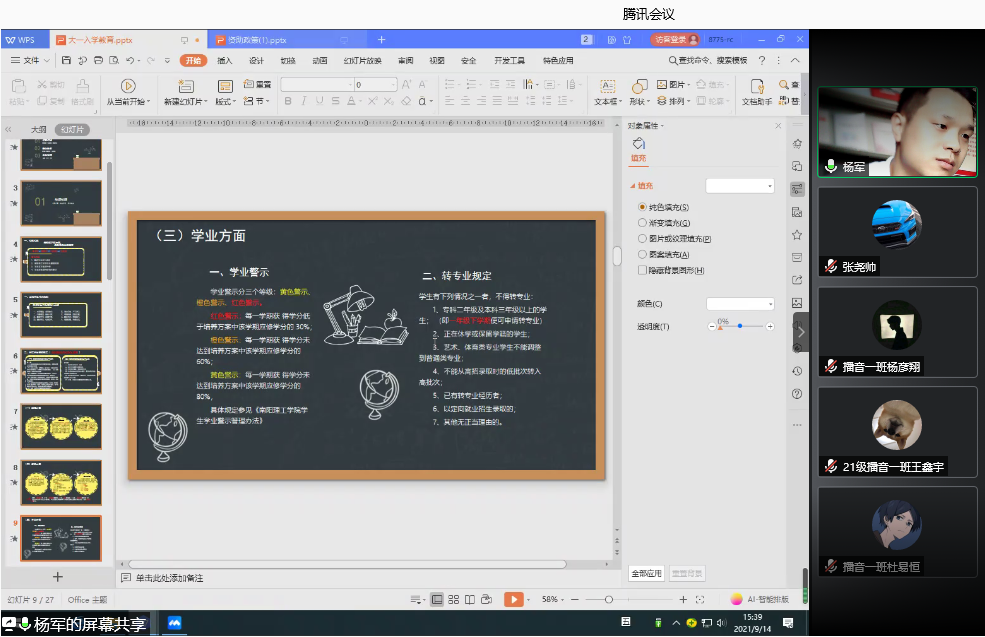
Task: Click the slideshow play icon in status bar
Action: tap(514, 599)
